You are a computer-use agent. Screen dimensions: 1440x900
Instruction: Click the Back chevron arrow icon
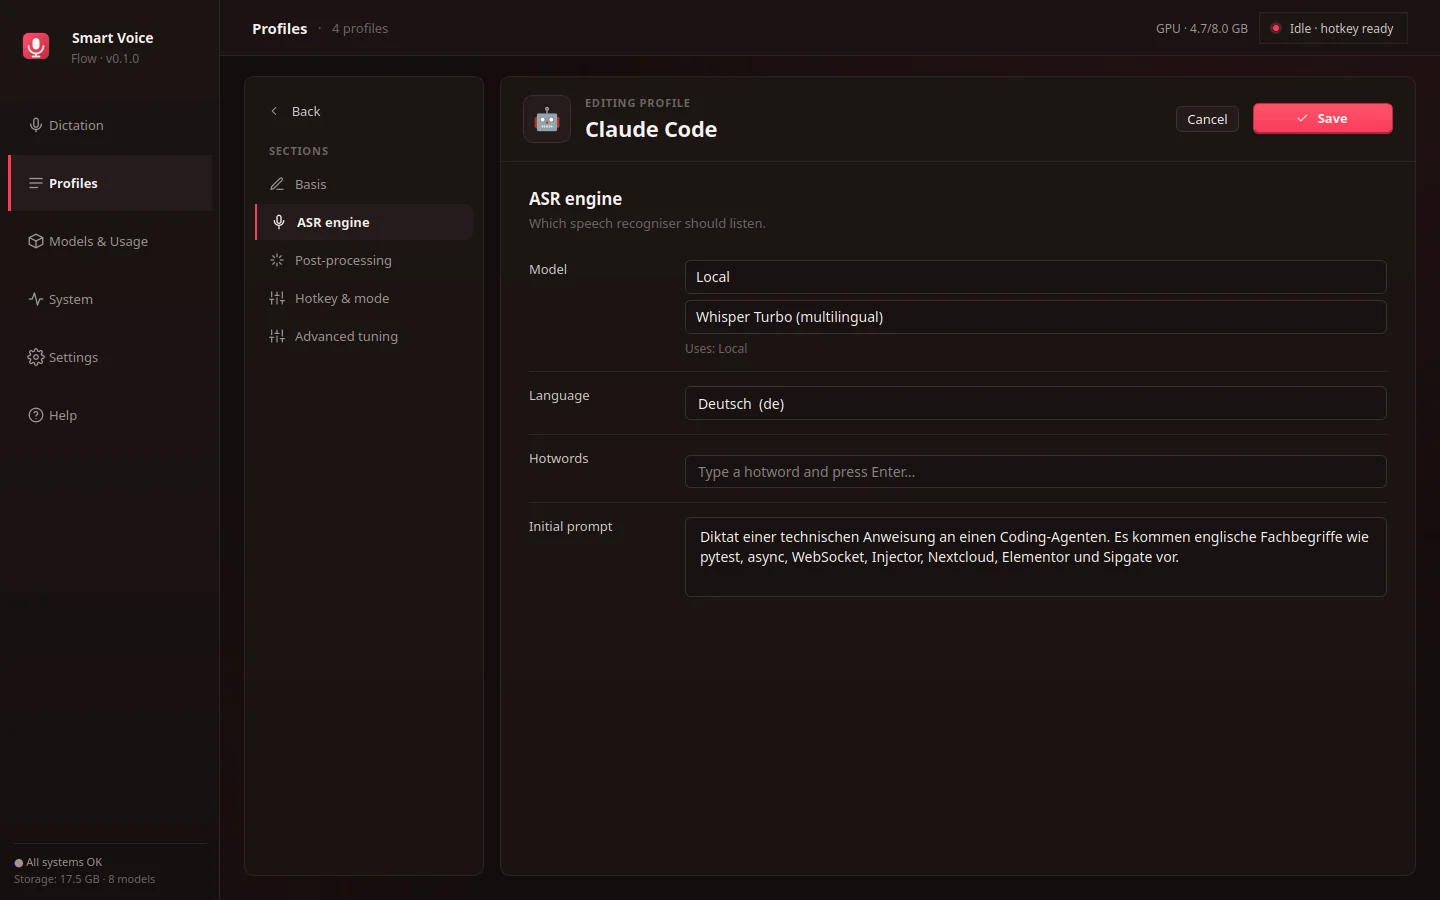(274, 111)
